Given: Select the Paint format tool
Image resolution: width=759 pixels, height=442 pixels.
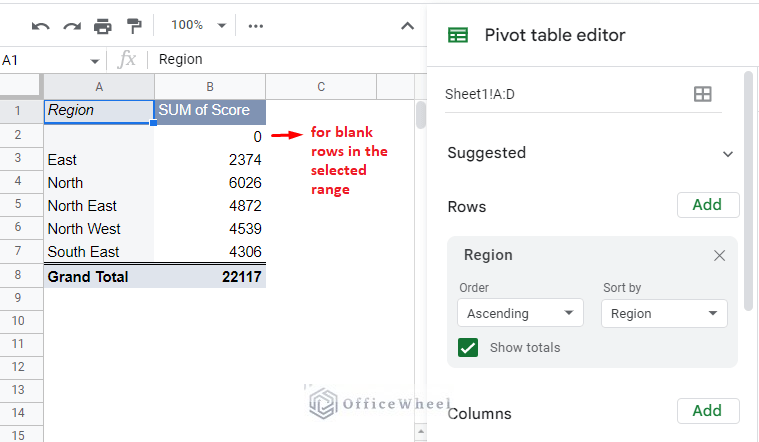Looking at the screenshot, I should coord(134,25).
